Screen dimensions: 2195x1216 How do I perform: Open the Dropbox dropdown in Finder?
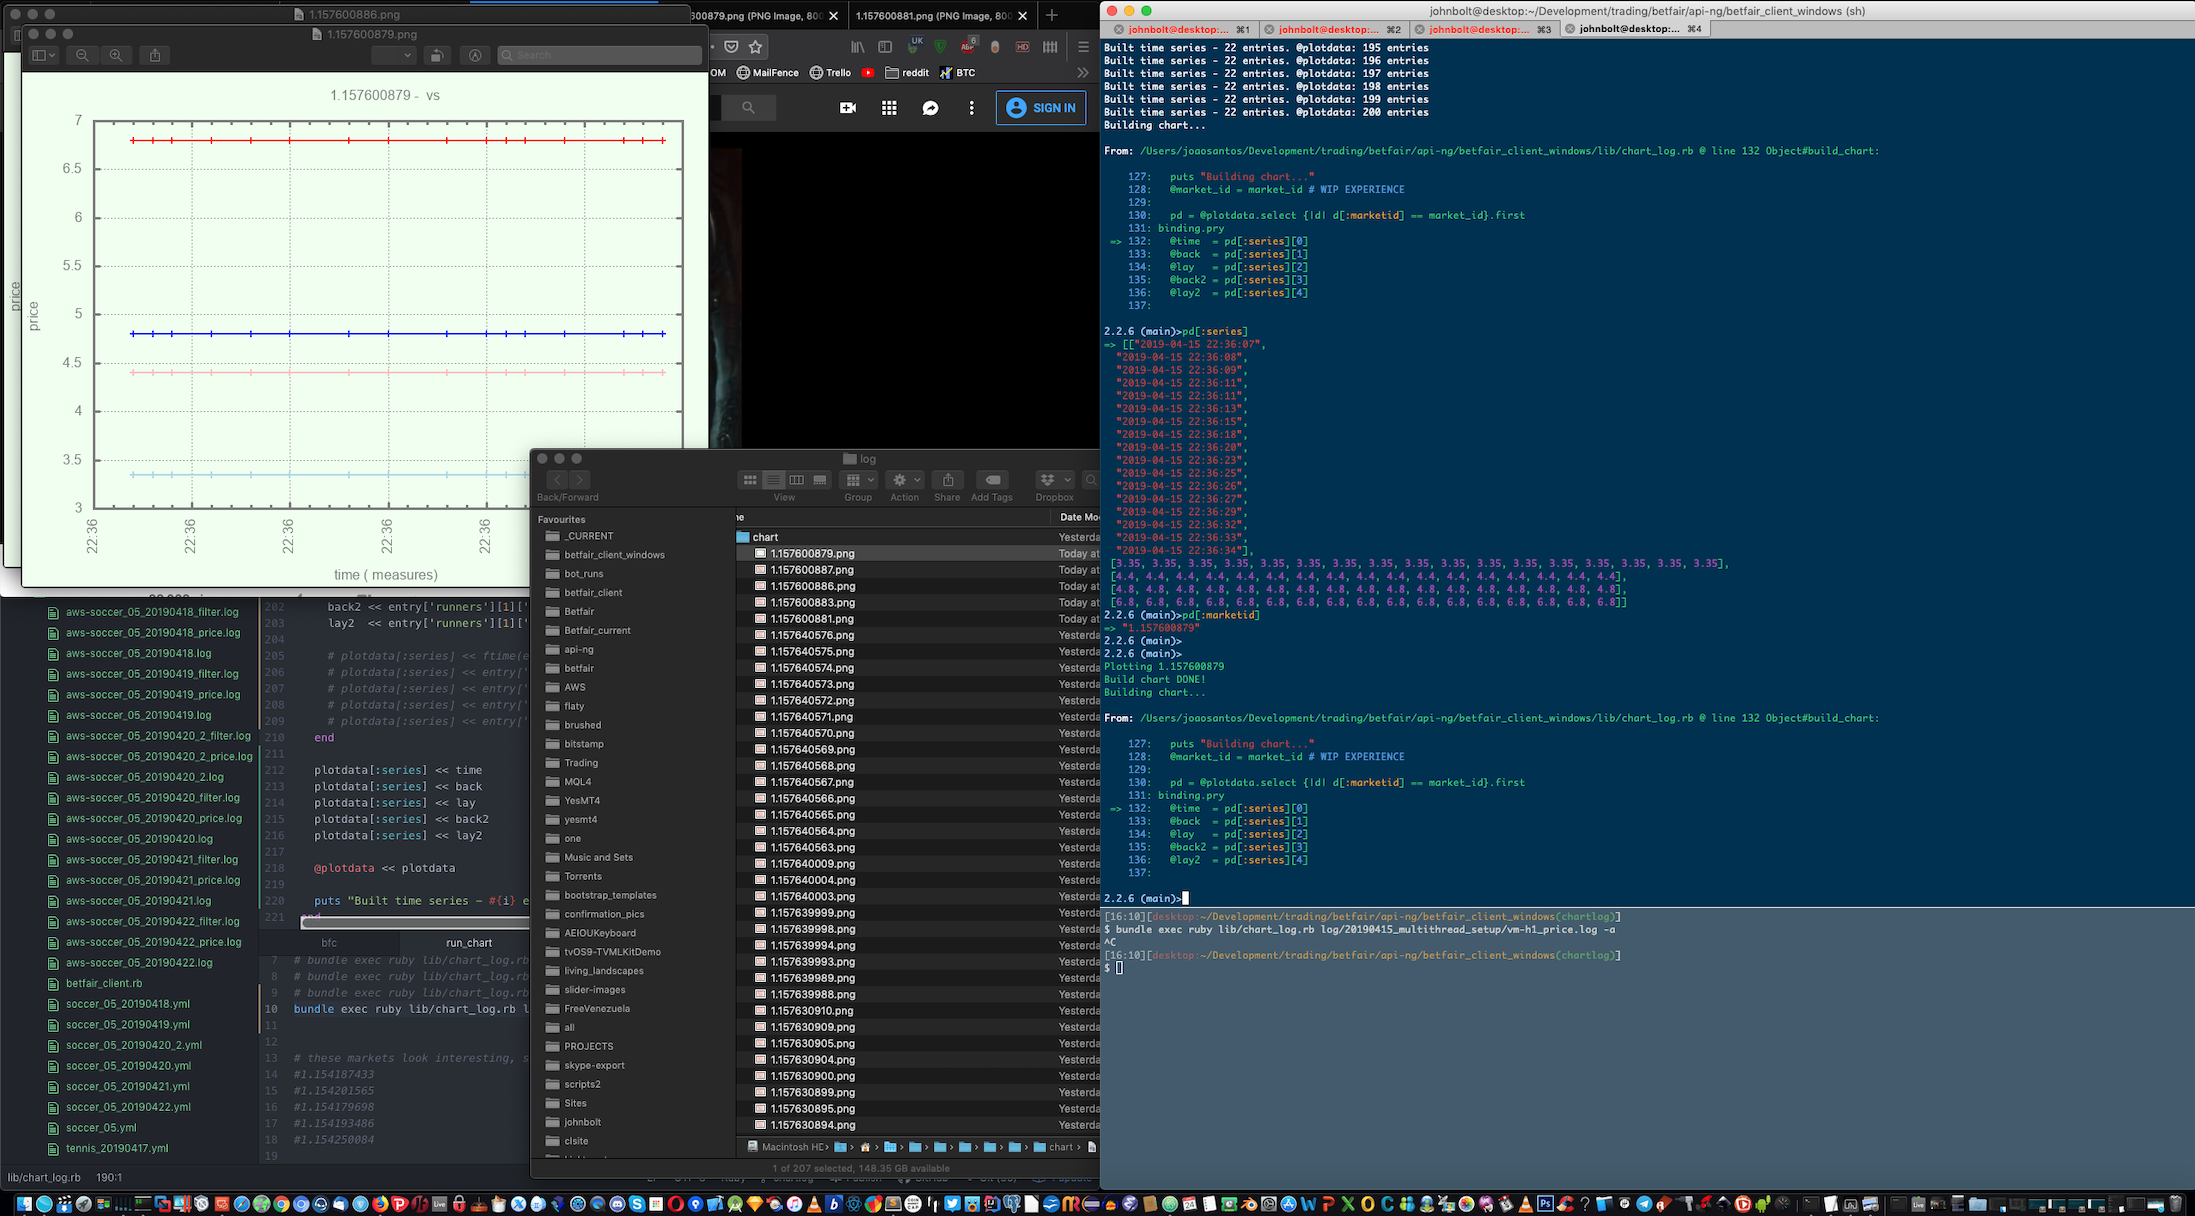(1054, 480)
